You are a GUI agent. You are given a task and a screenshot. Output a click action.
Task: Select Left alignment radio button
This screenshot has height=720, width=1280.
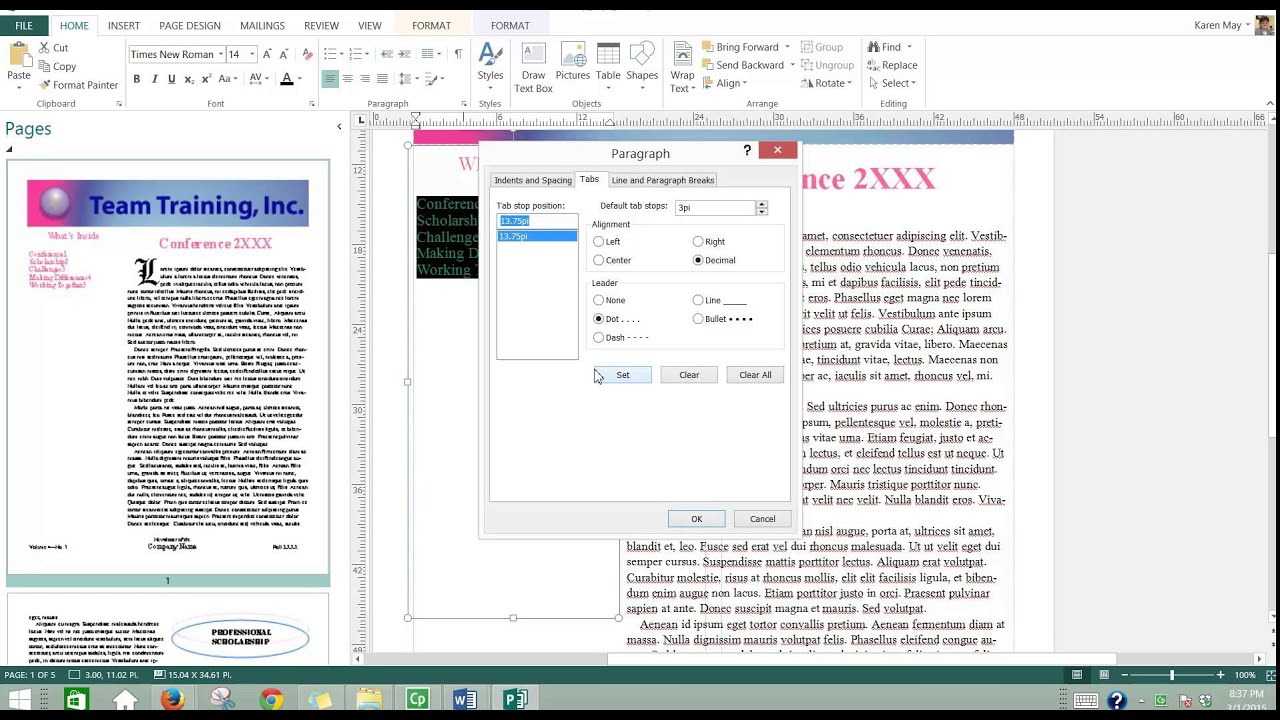pyautogui.click(x=599, y=241)
